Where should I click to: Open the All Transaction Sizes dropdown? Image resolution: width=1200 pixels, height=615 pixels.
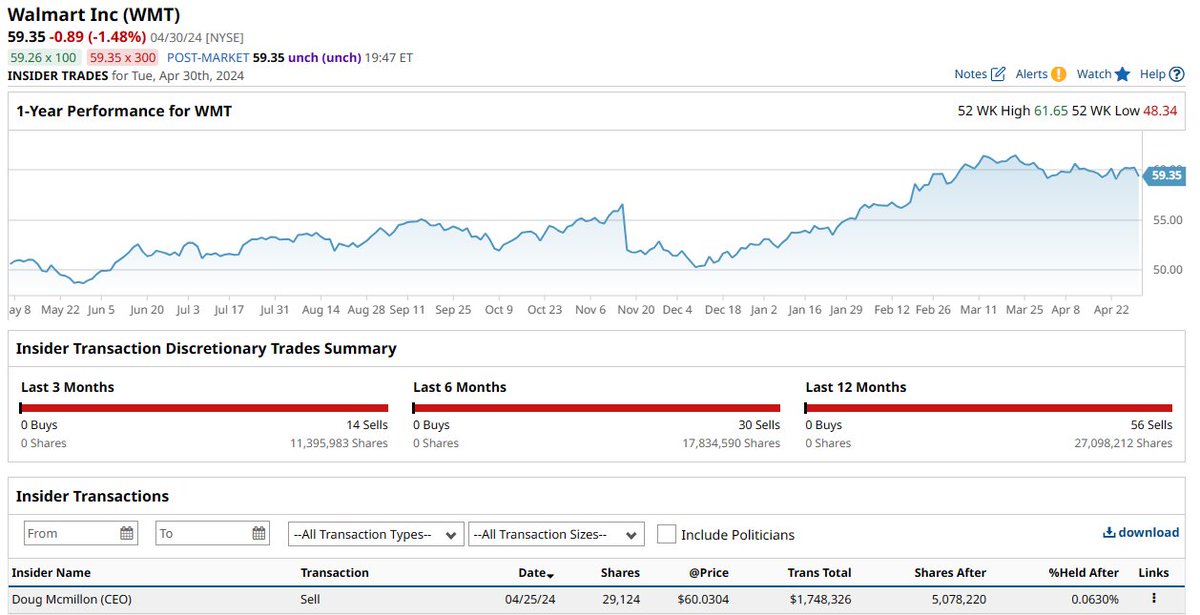coord(556,534)
